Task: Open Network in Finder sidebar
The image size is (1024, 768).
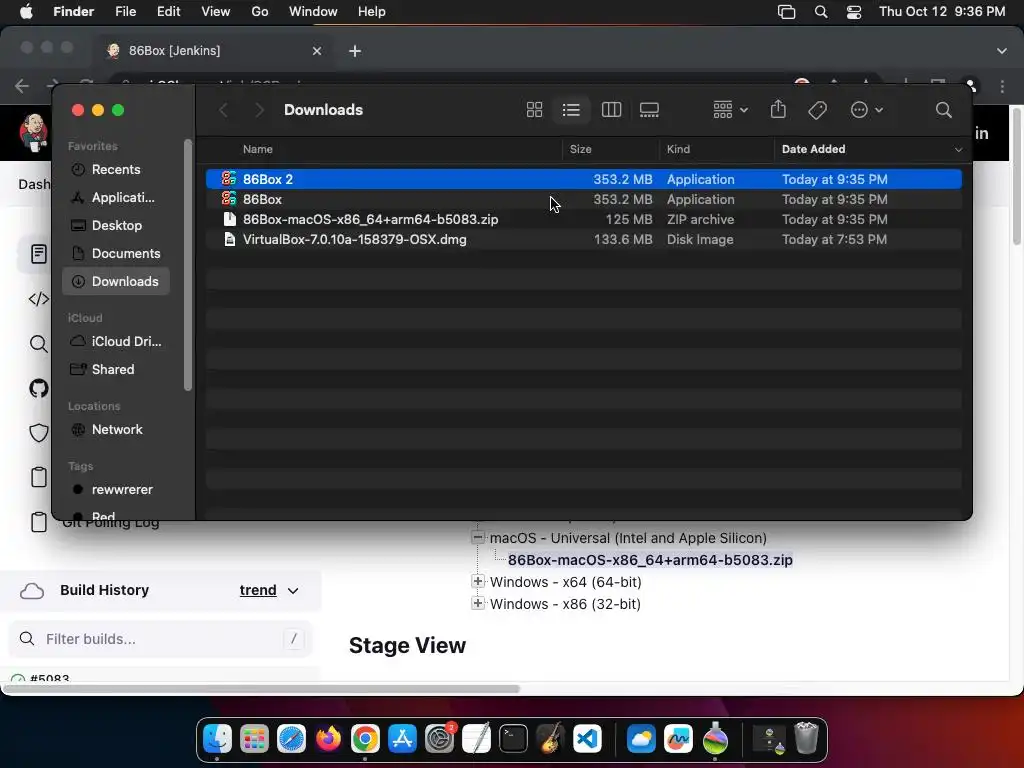Action: [116, 430]
